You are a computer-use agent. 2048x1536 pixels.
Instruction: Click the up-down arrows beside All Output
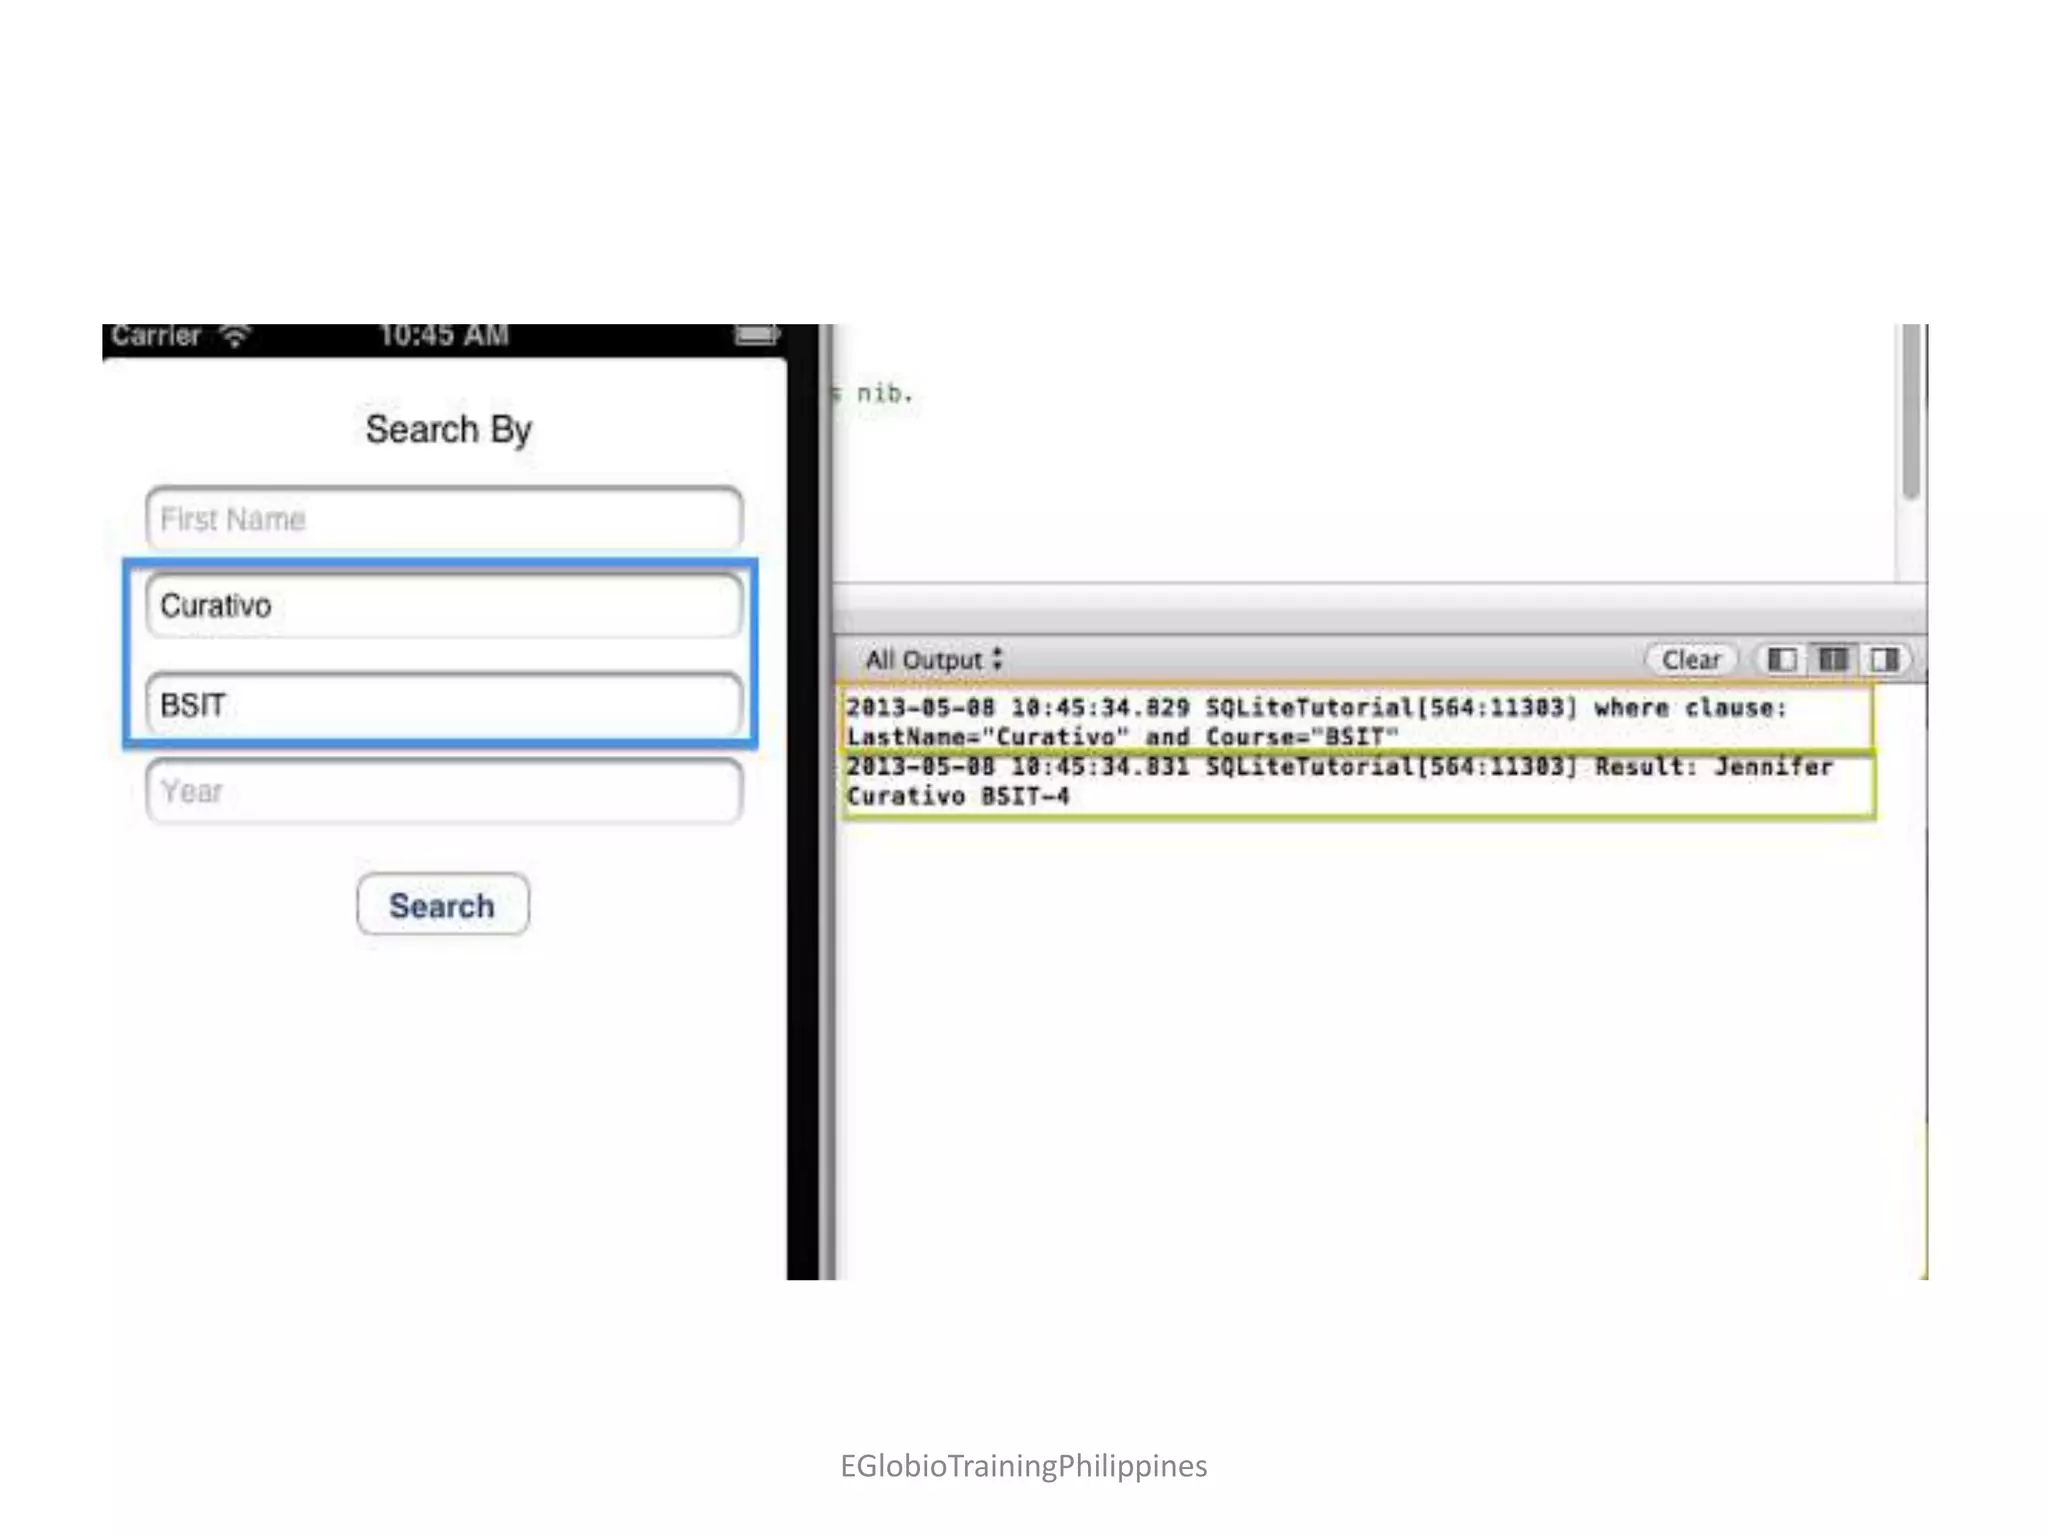(x=997, y=659)
